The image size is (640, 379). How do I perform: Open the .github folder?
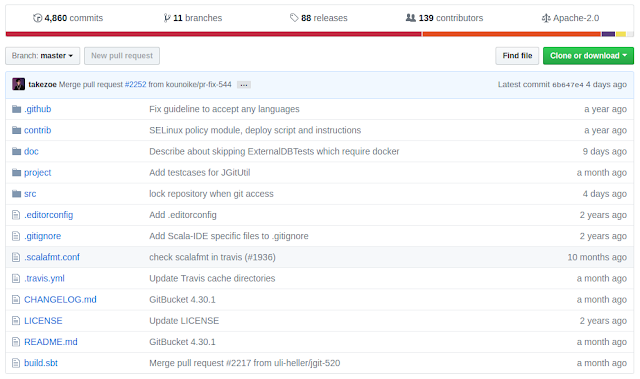pos(38,109)
